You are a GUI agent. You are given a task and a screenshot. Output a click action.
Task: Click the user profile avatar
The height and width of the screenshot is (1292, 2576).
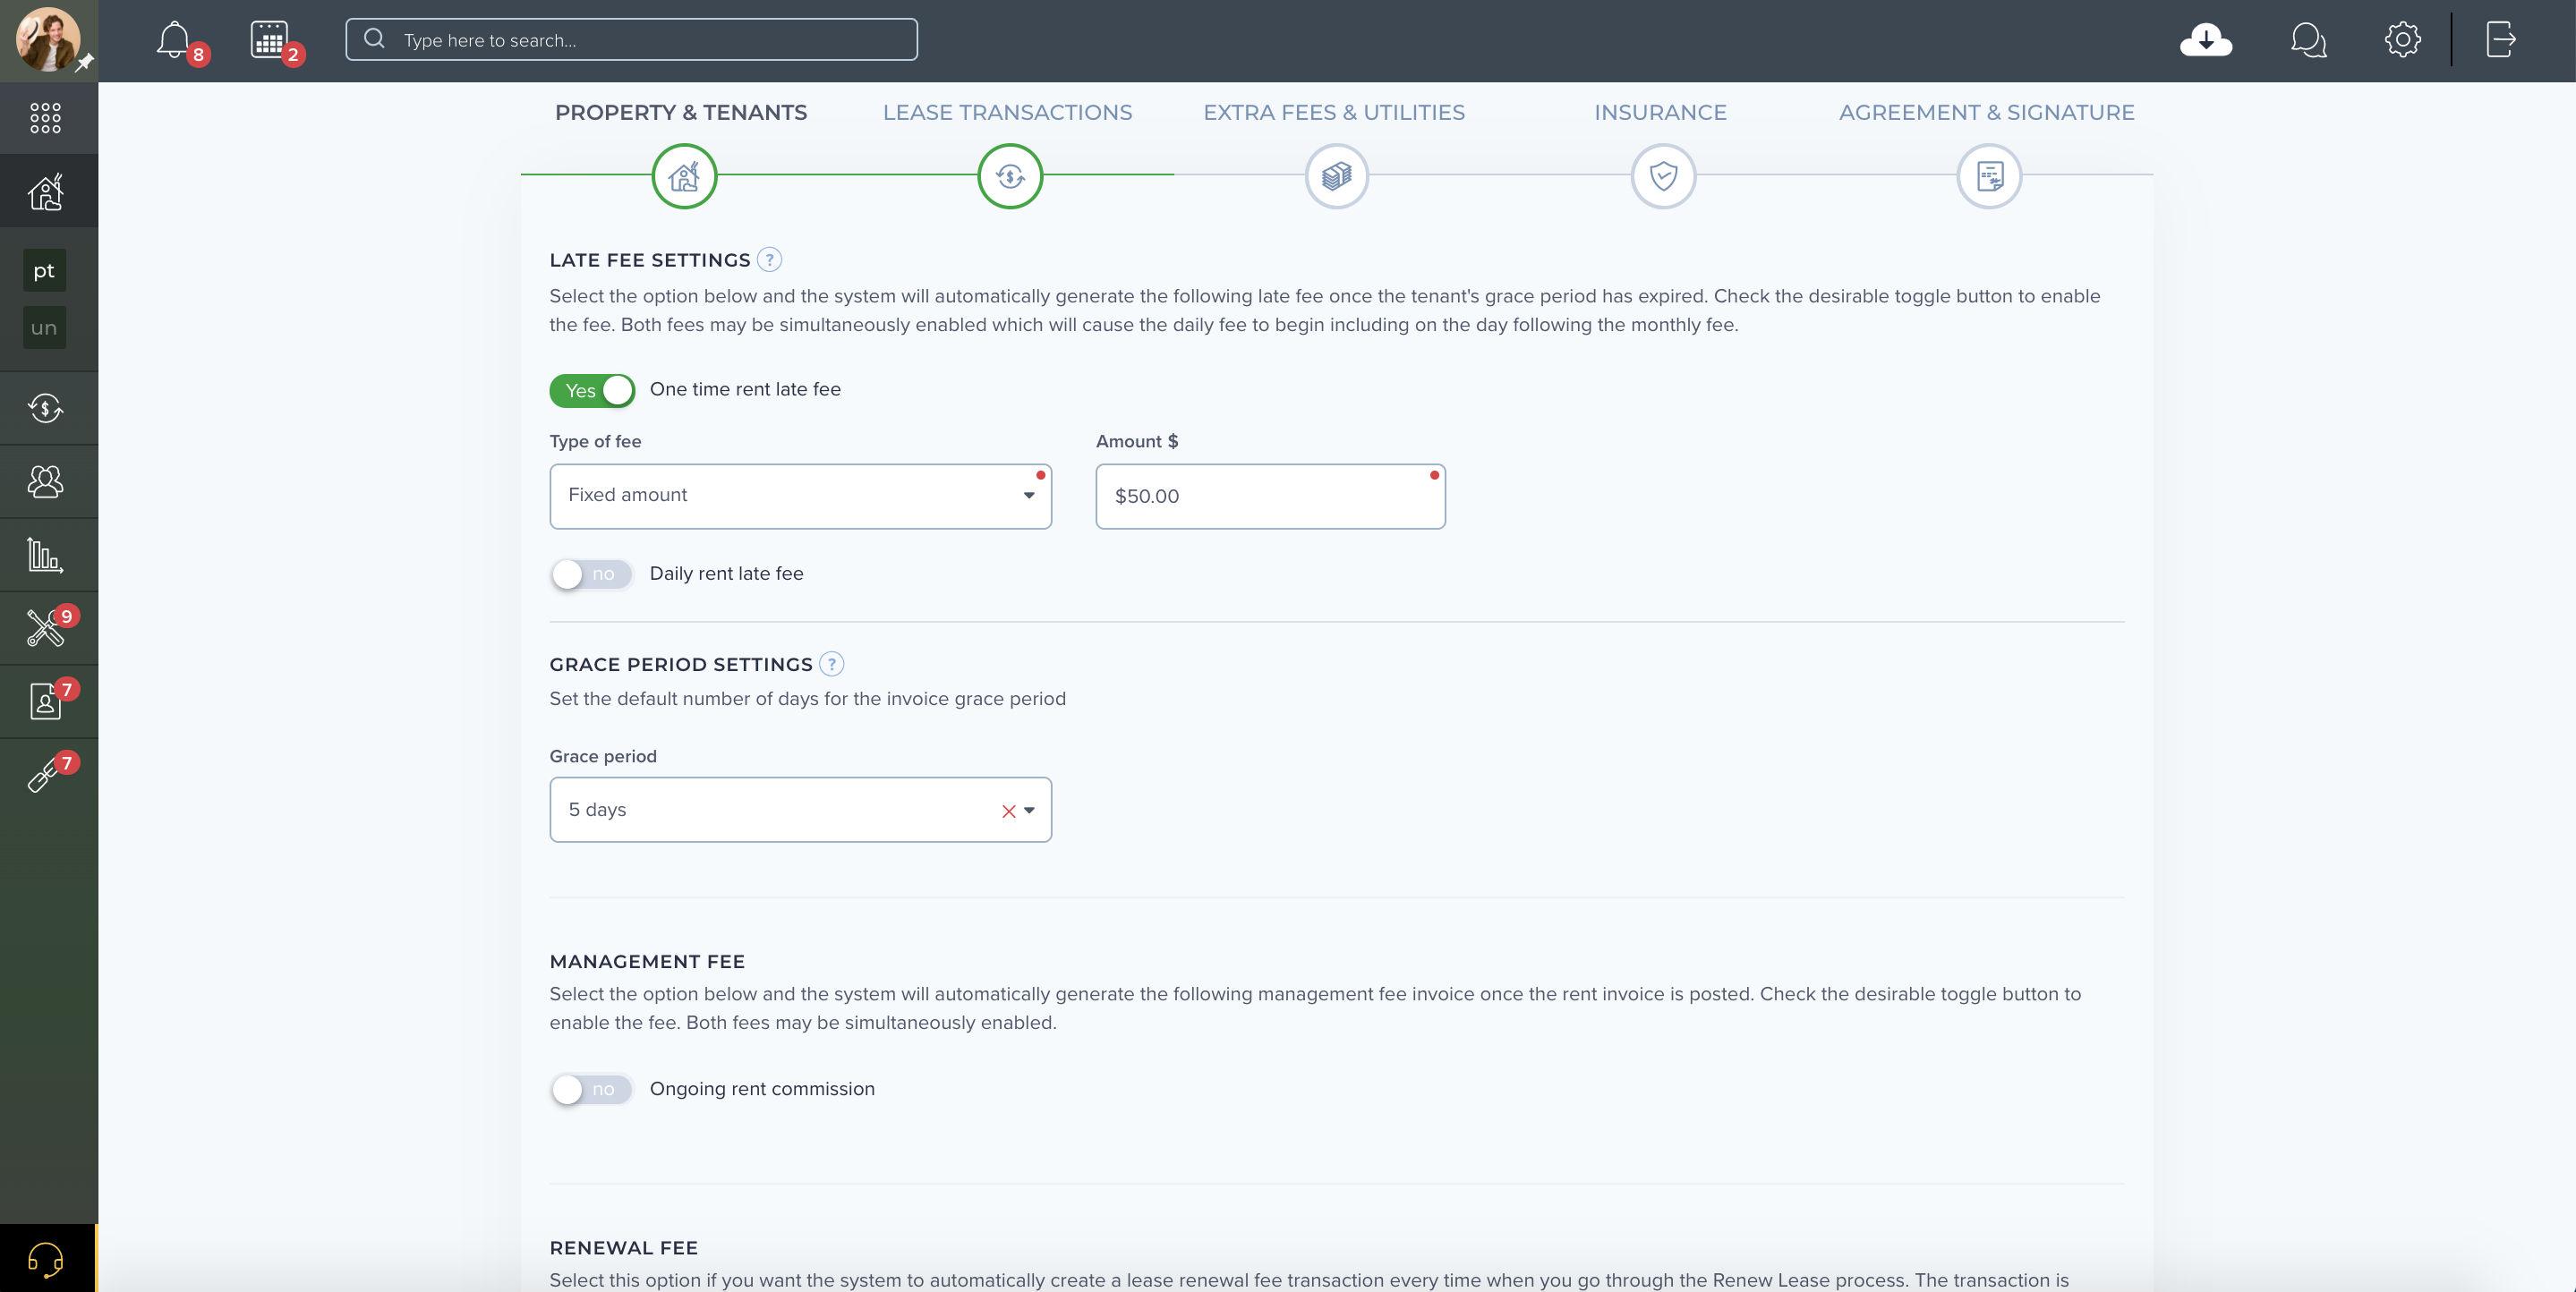pyautogui.click(x=47, y=39)
